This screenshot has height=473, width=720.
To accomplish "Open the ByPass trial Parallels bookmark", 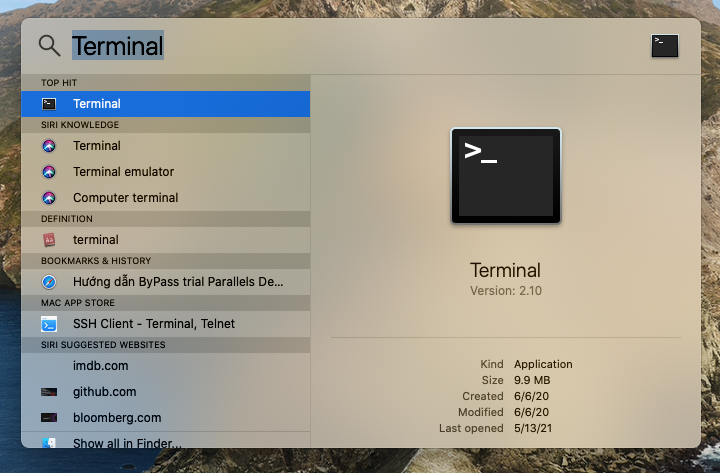I will click(178, 282).
